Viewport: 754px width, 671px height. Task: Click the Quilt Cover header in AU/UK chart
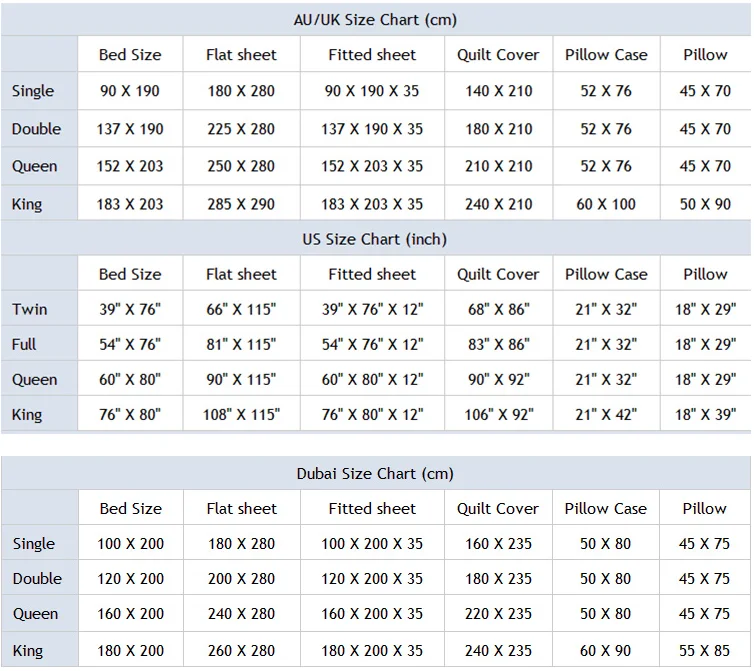(x=498, y=55)
